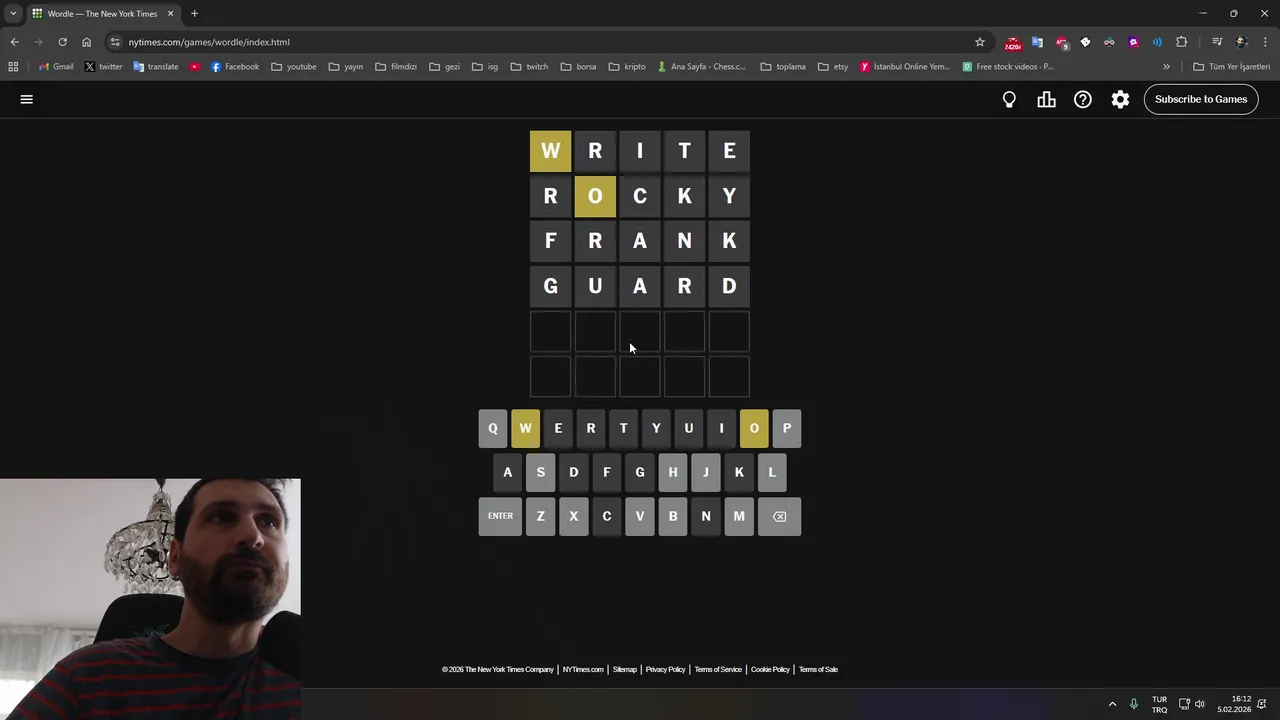This screenshot has width=1280, height=720.
Task: Tap the S key on Wordle keyboard
Action: (x=541, y=472)
